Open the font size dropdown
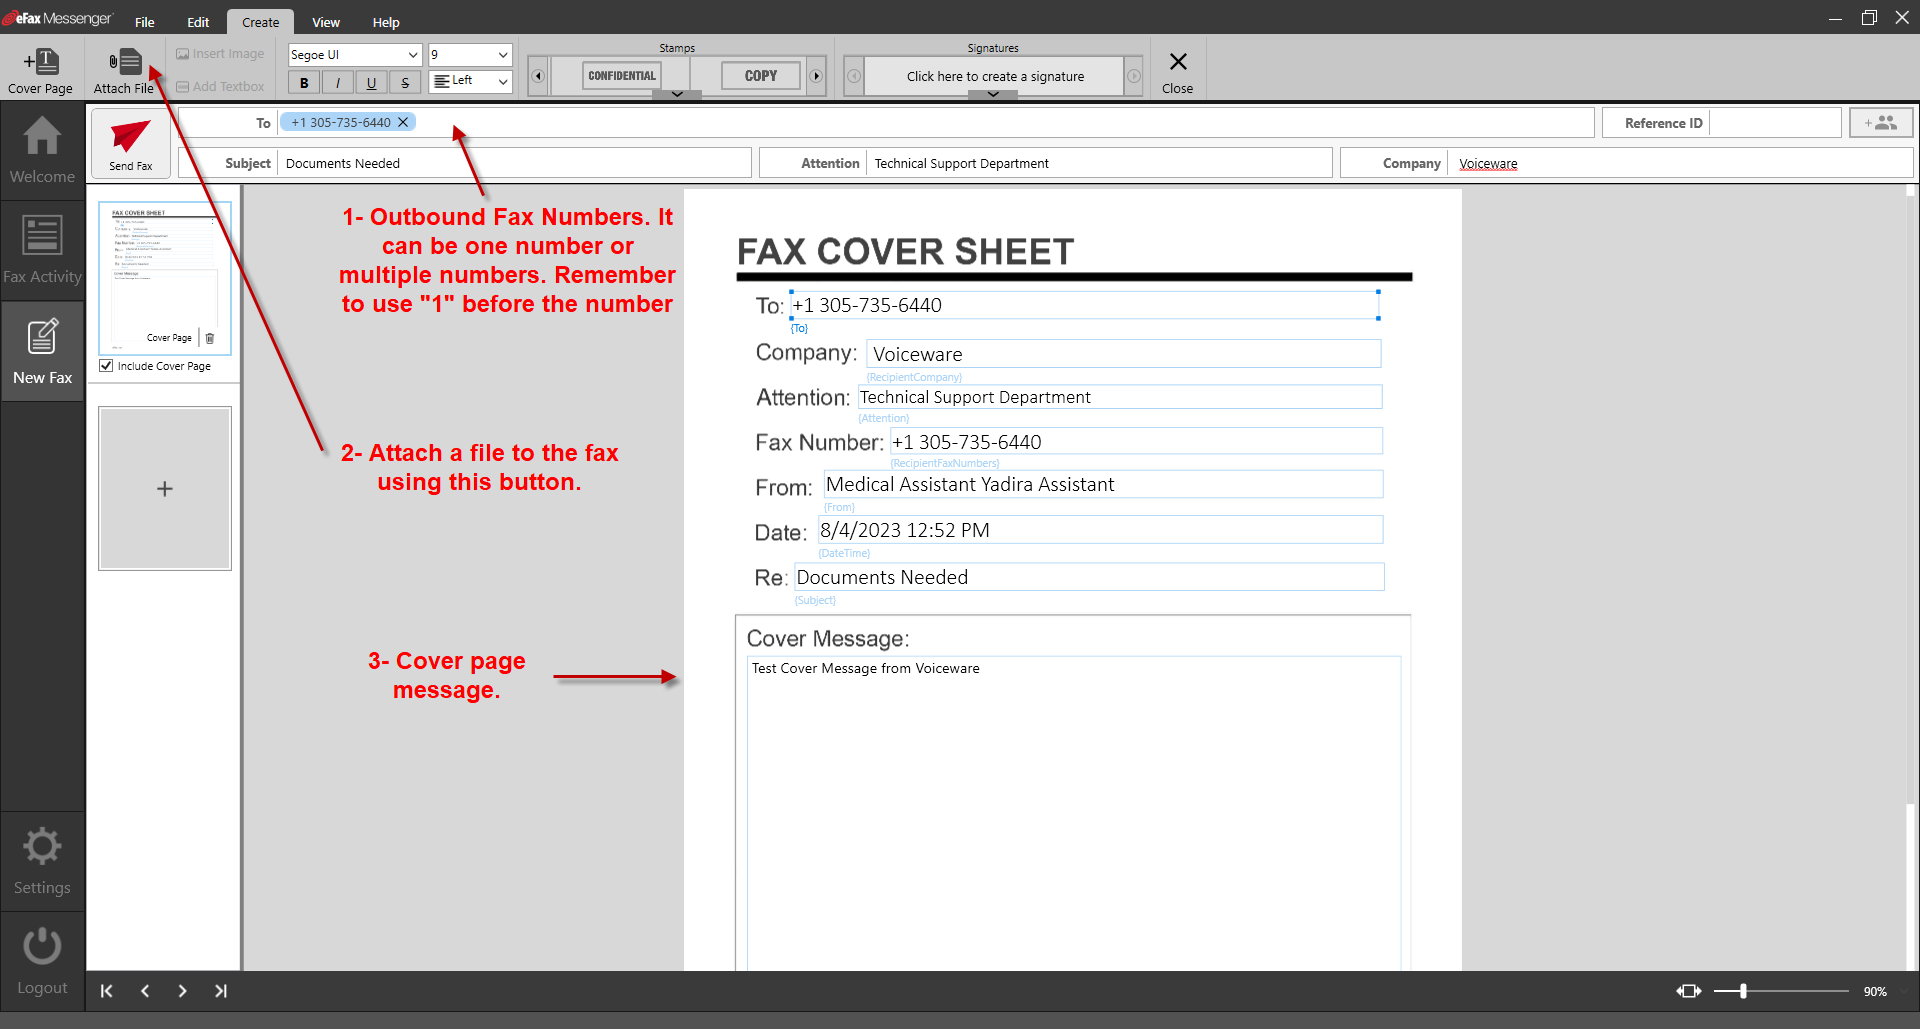The image size is (1920, 1029). pyautogui.click(x=470, y=55)
